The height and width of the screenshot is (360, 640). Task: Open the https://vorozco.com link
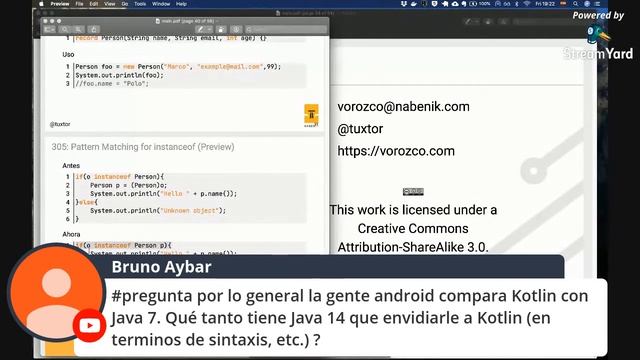(x=396, y=151)
